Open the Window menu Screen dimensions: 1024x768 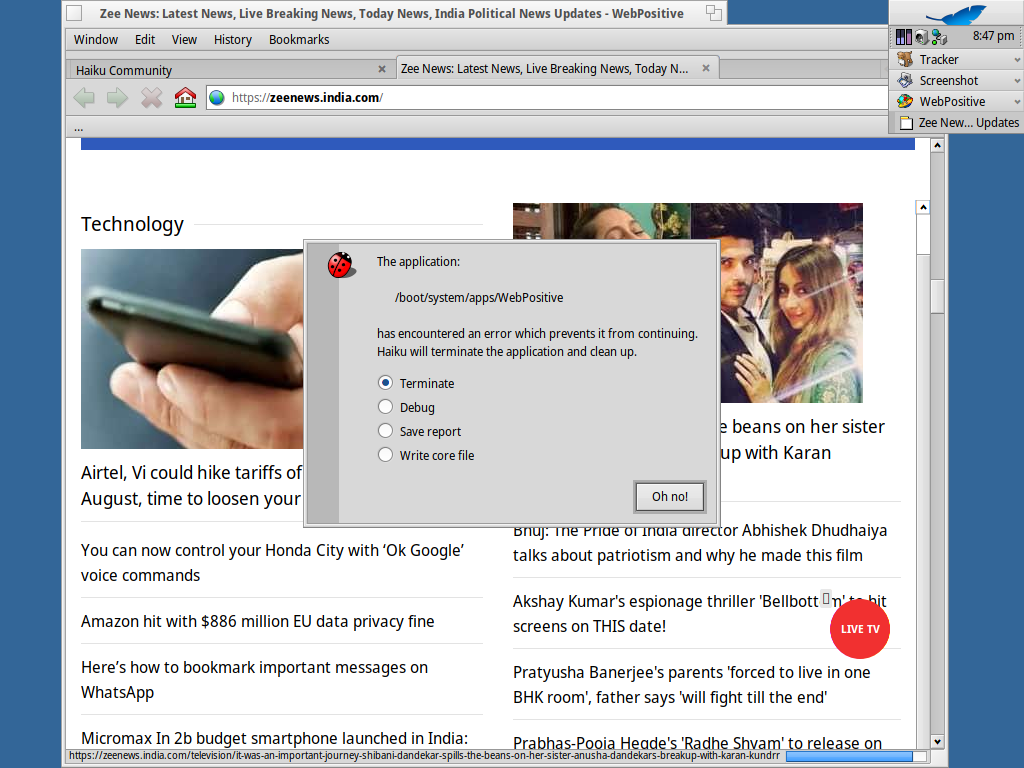tap(96, 40)
